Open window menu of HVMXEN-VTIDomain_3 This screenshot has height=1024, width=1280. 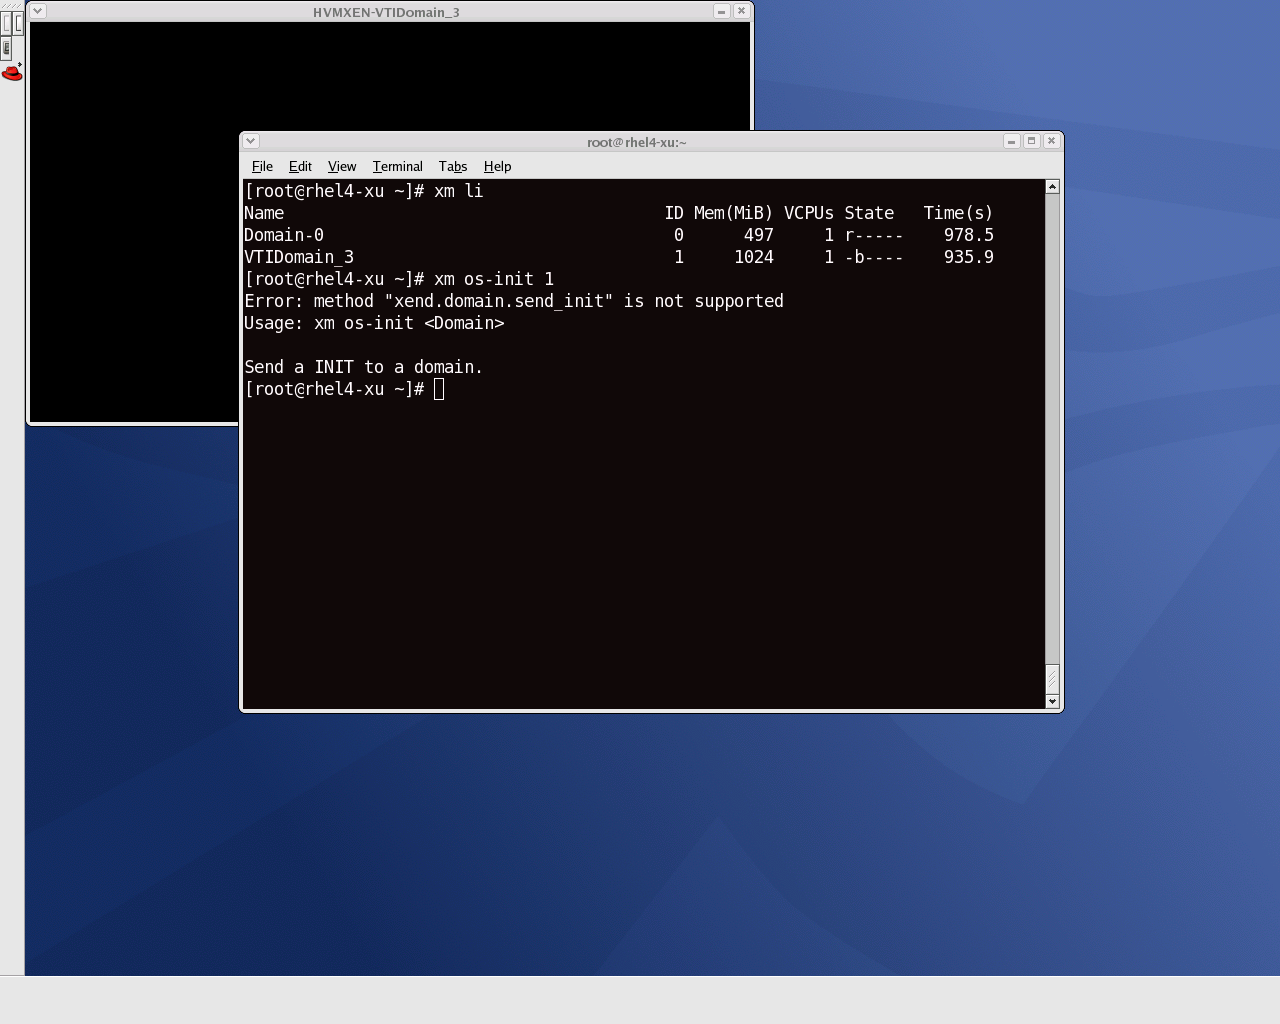click(x=38, y=11)
